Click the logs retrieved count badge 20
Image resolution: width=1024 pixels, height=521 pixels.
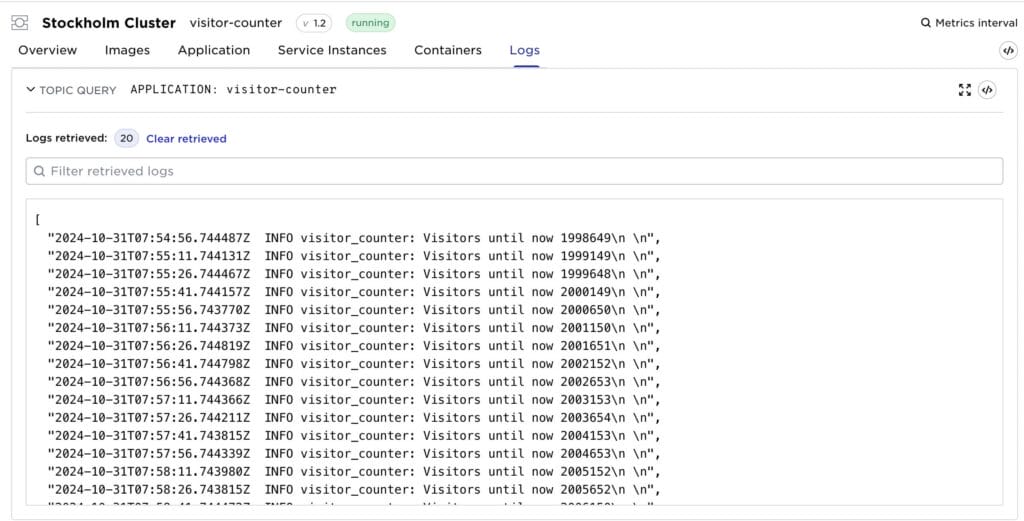(127, 139)
